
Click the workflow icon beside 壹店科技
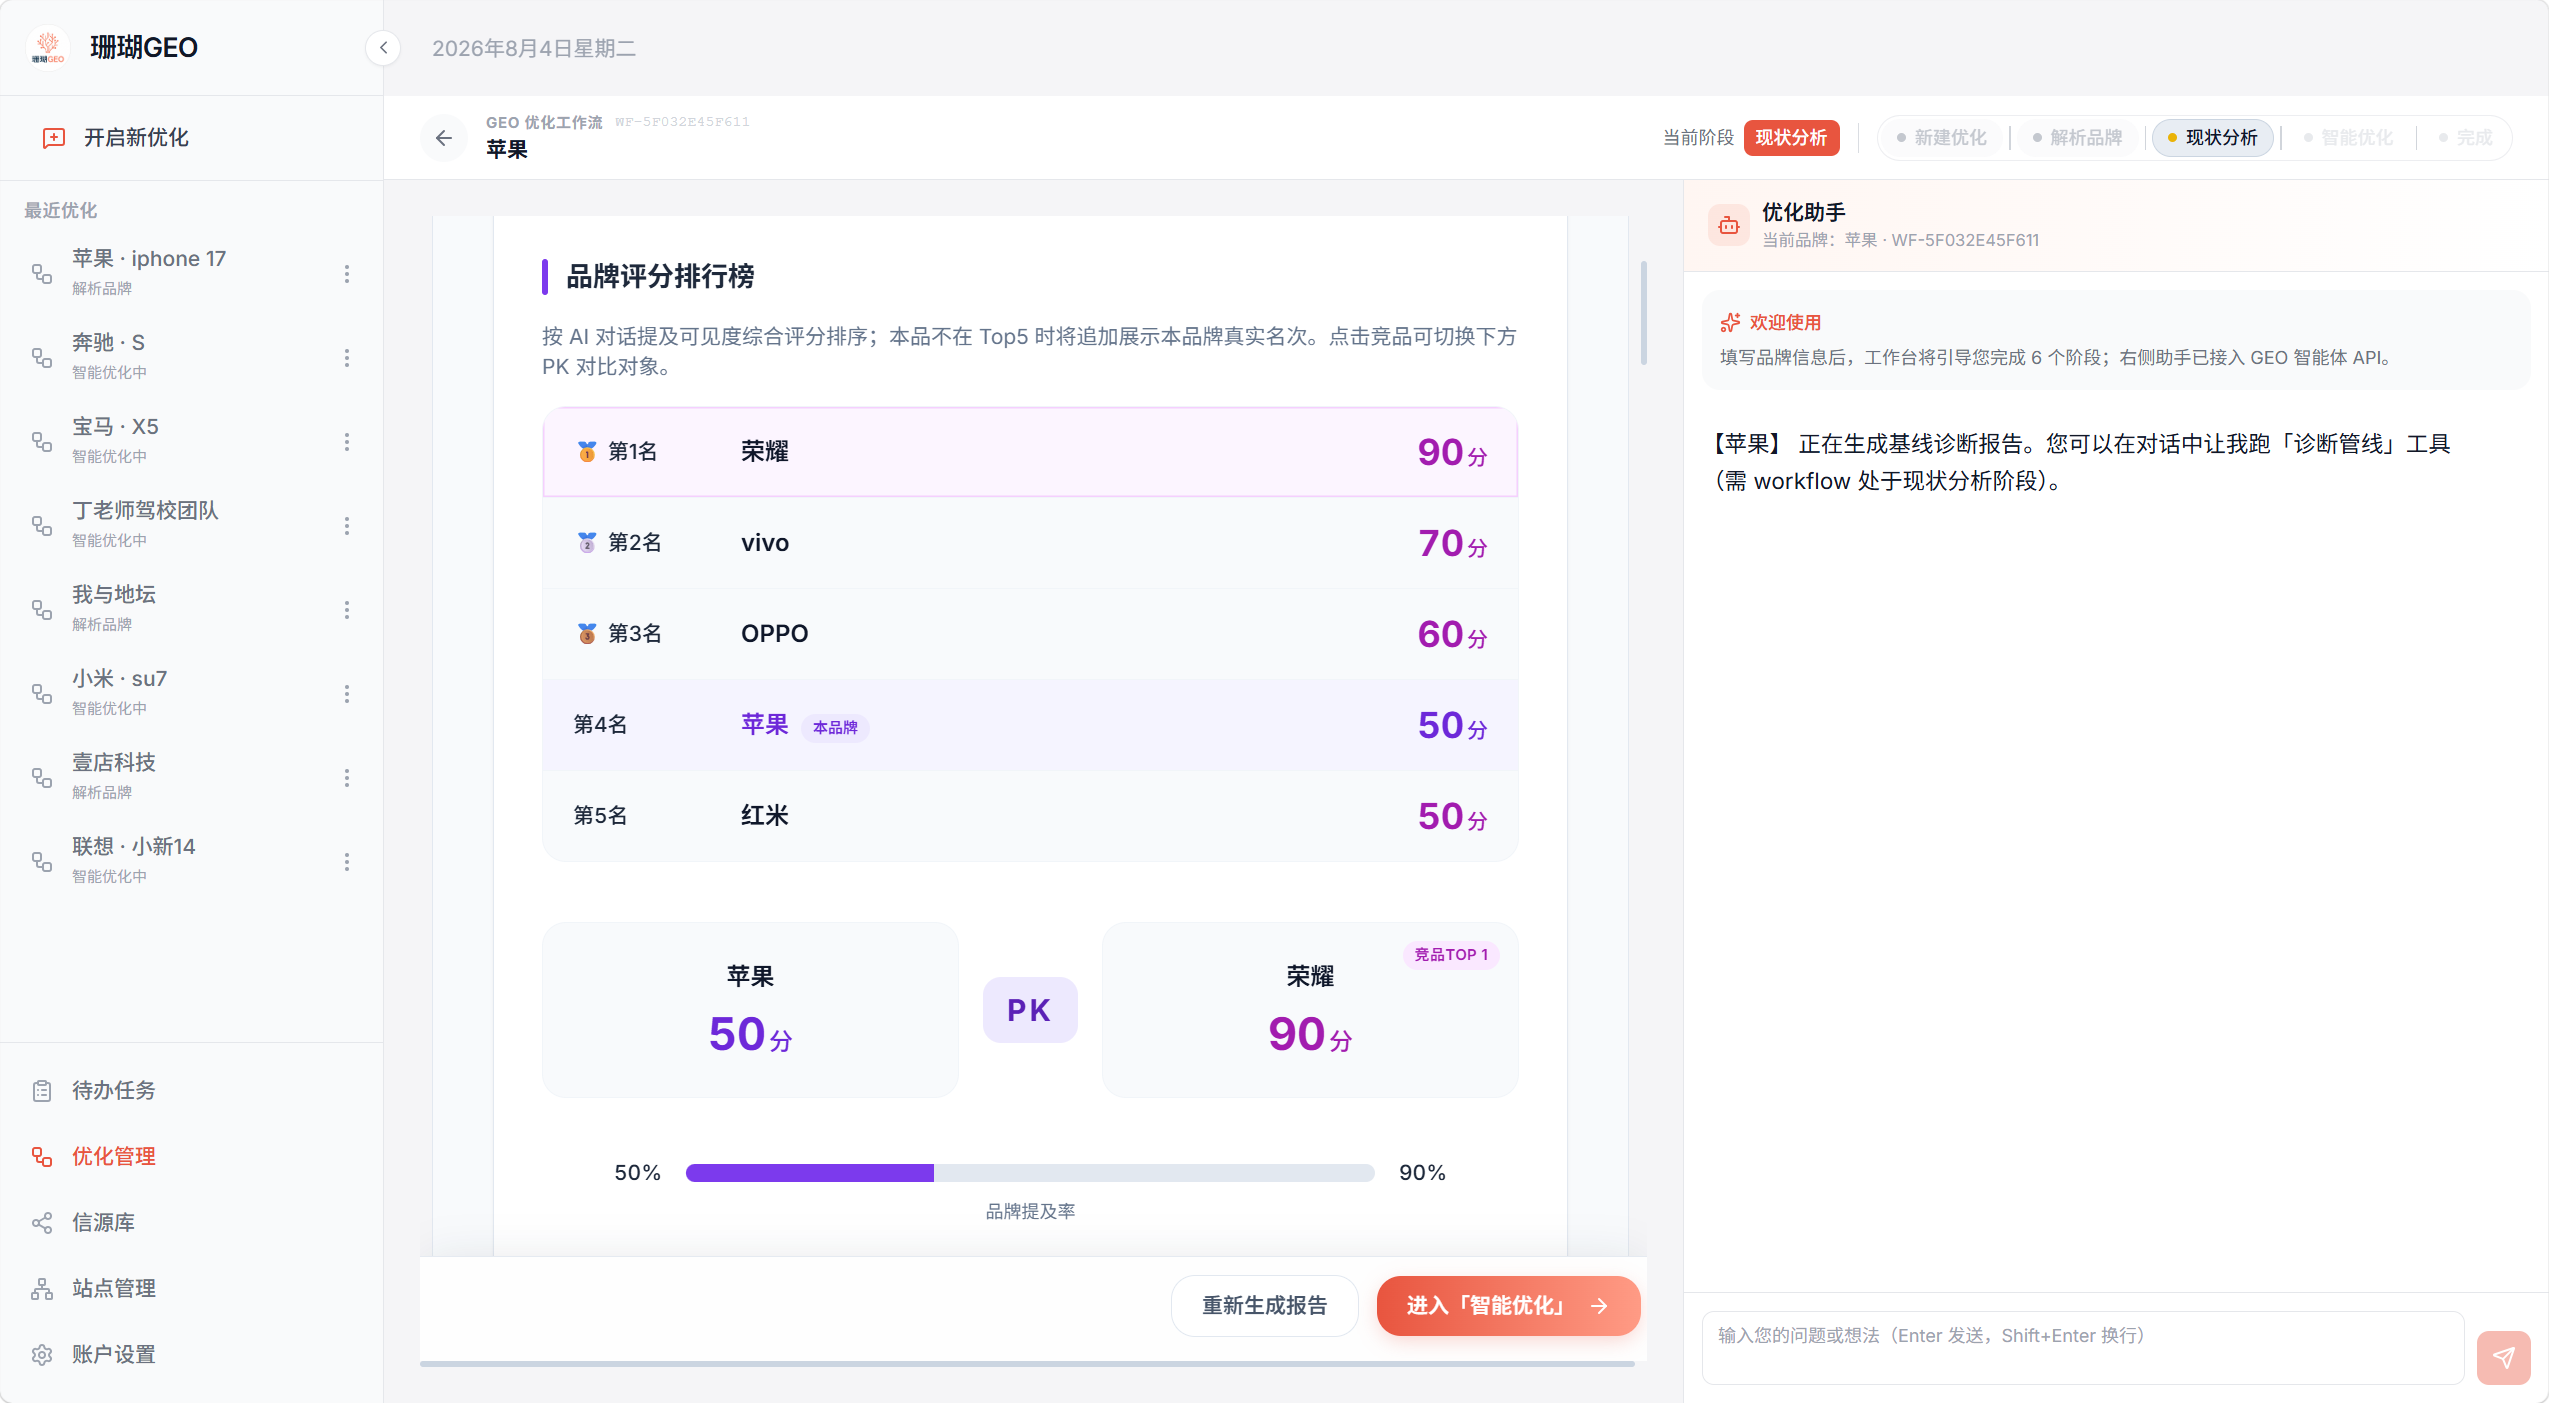(42, 778)
